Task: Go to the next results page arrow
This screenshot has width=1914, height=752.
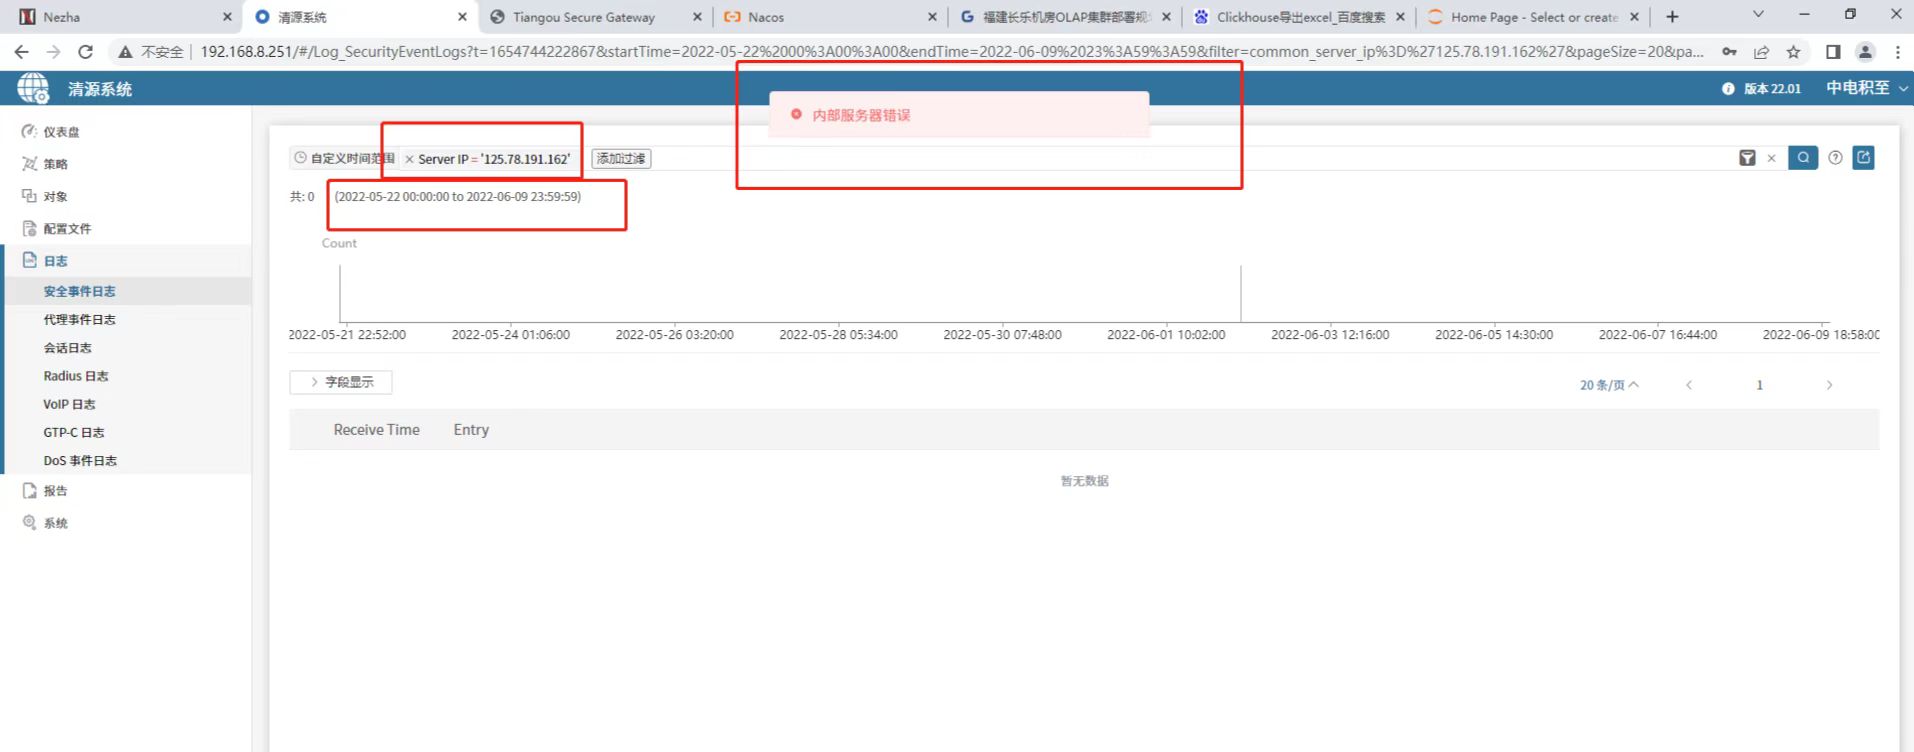Action: pos(1829,385)
